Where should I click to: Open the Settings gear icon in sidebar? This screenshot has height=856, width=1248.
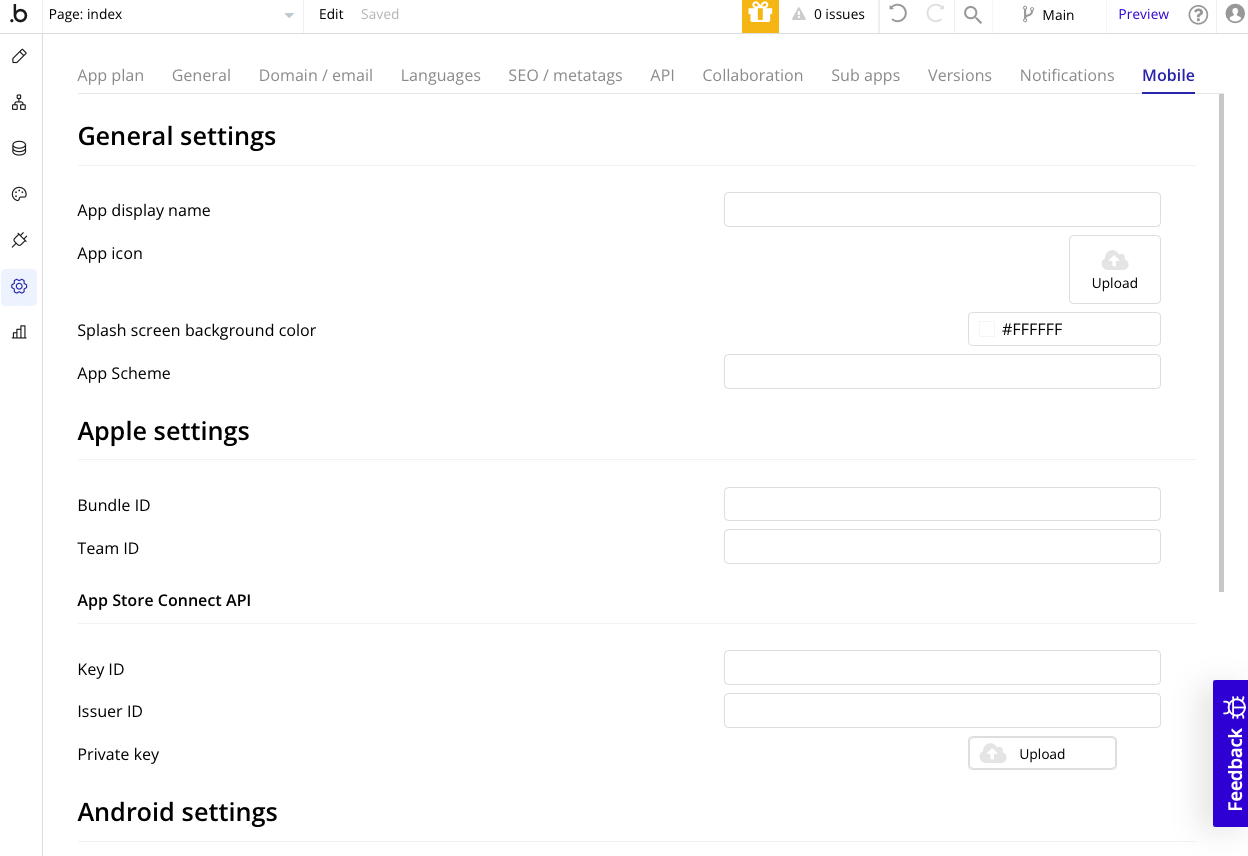(x=19, y=287)
